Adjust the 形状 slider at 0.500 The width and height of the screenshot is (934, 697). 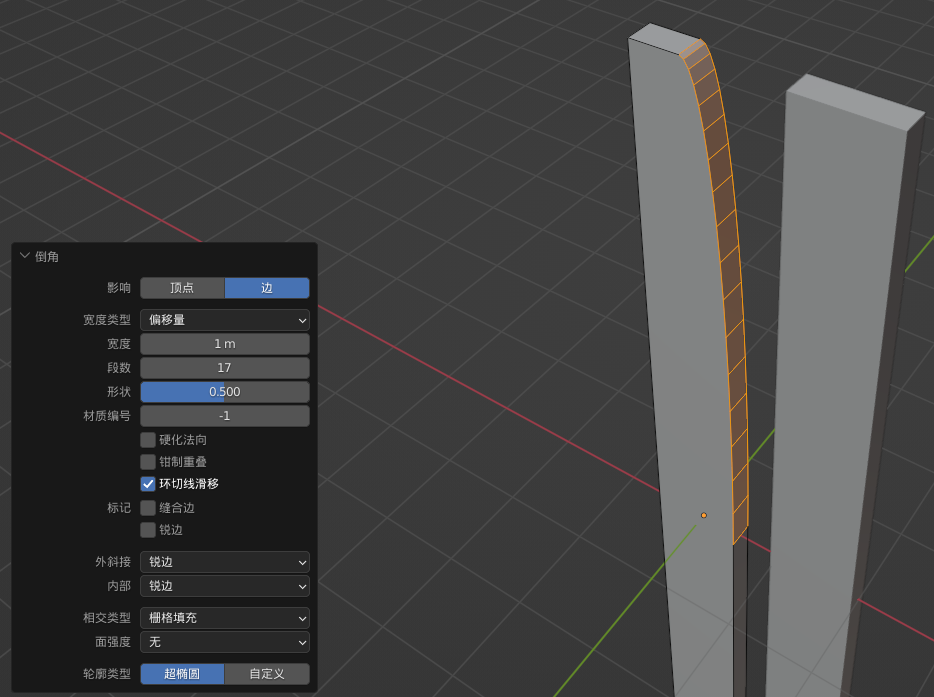225,392
